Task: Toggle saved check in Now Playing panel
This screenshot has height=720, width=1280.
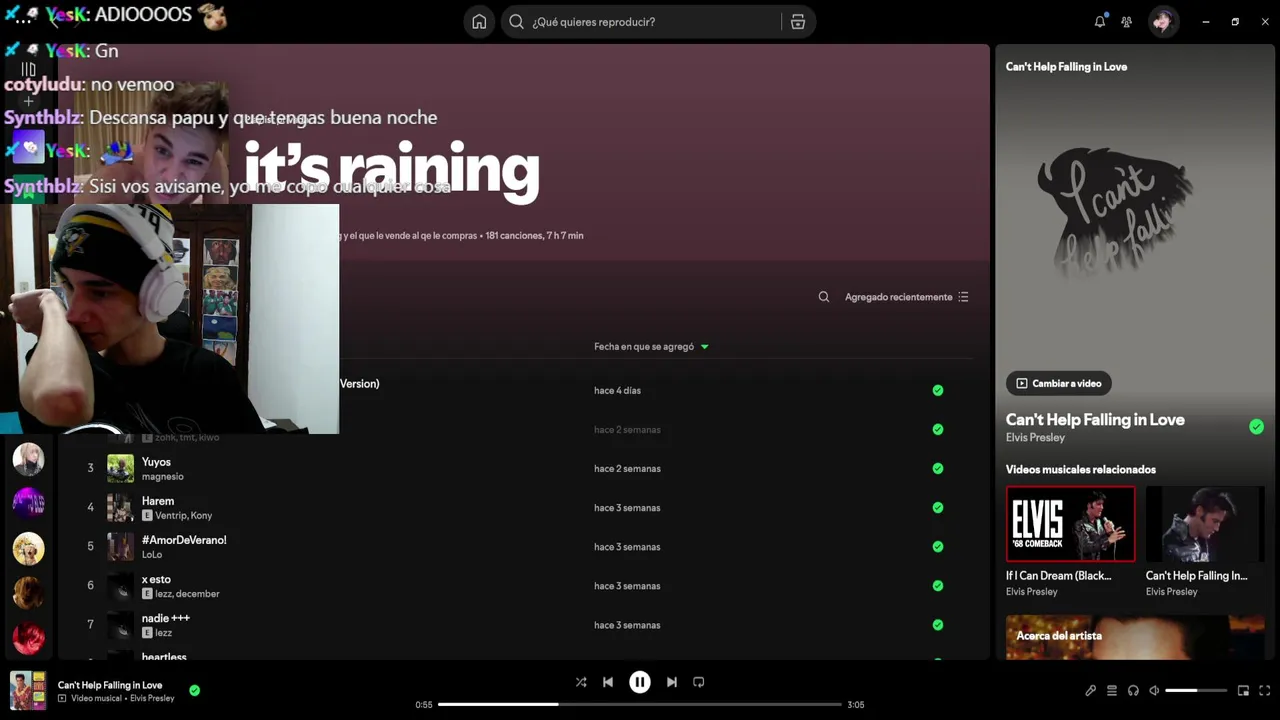Action: 1256,427
